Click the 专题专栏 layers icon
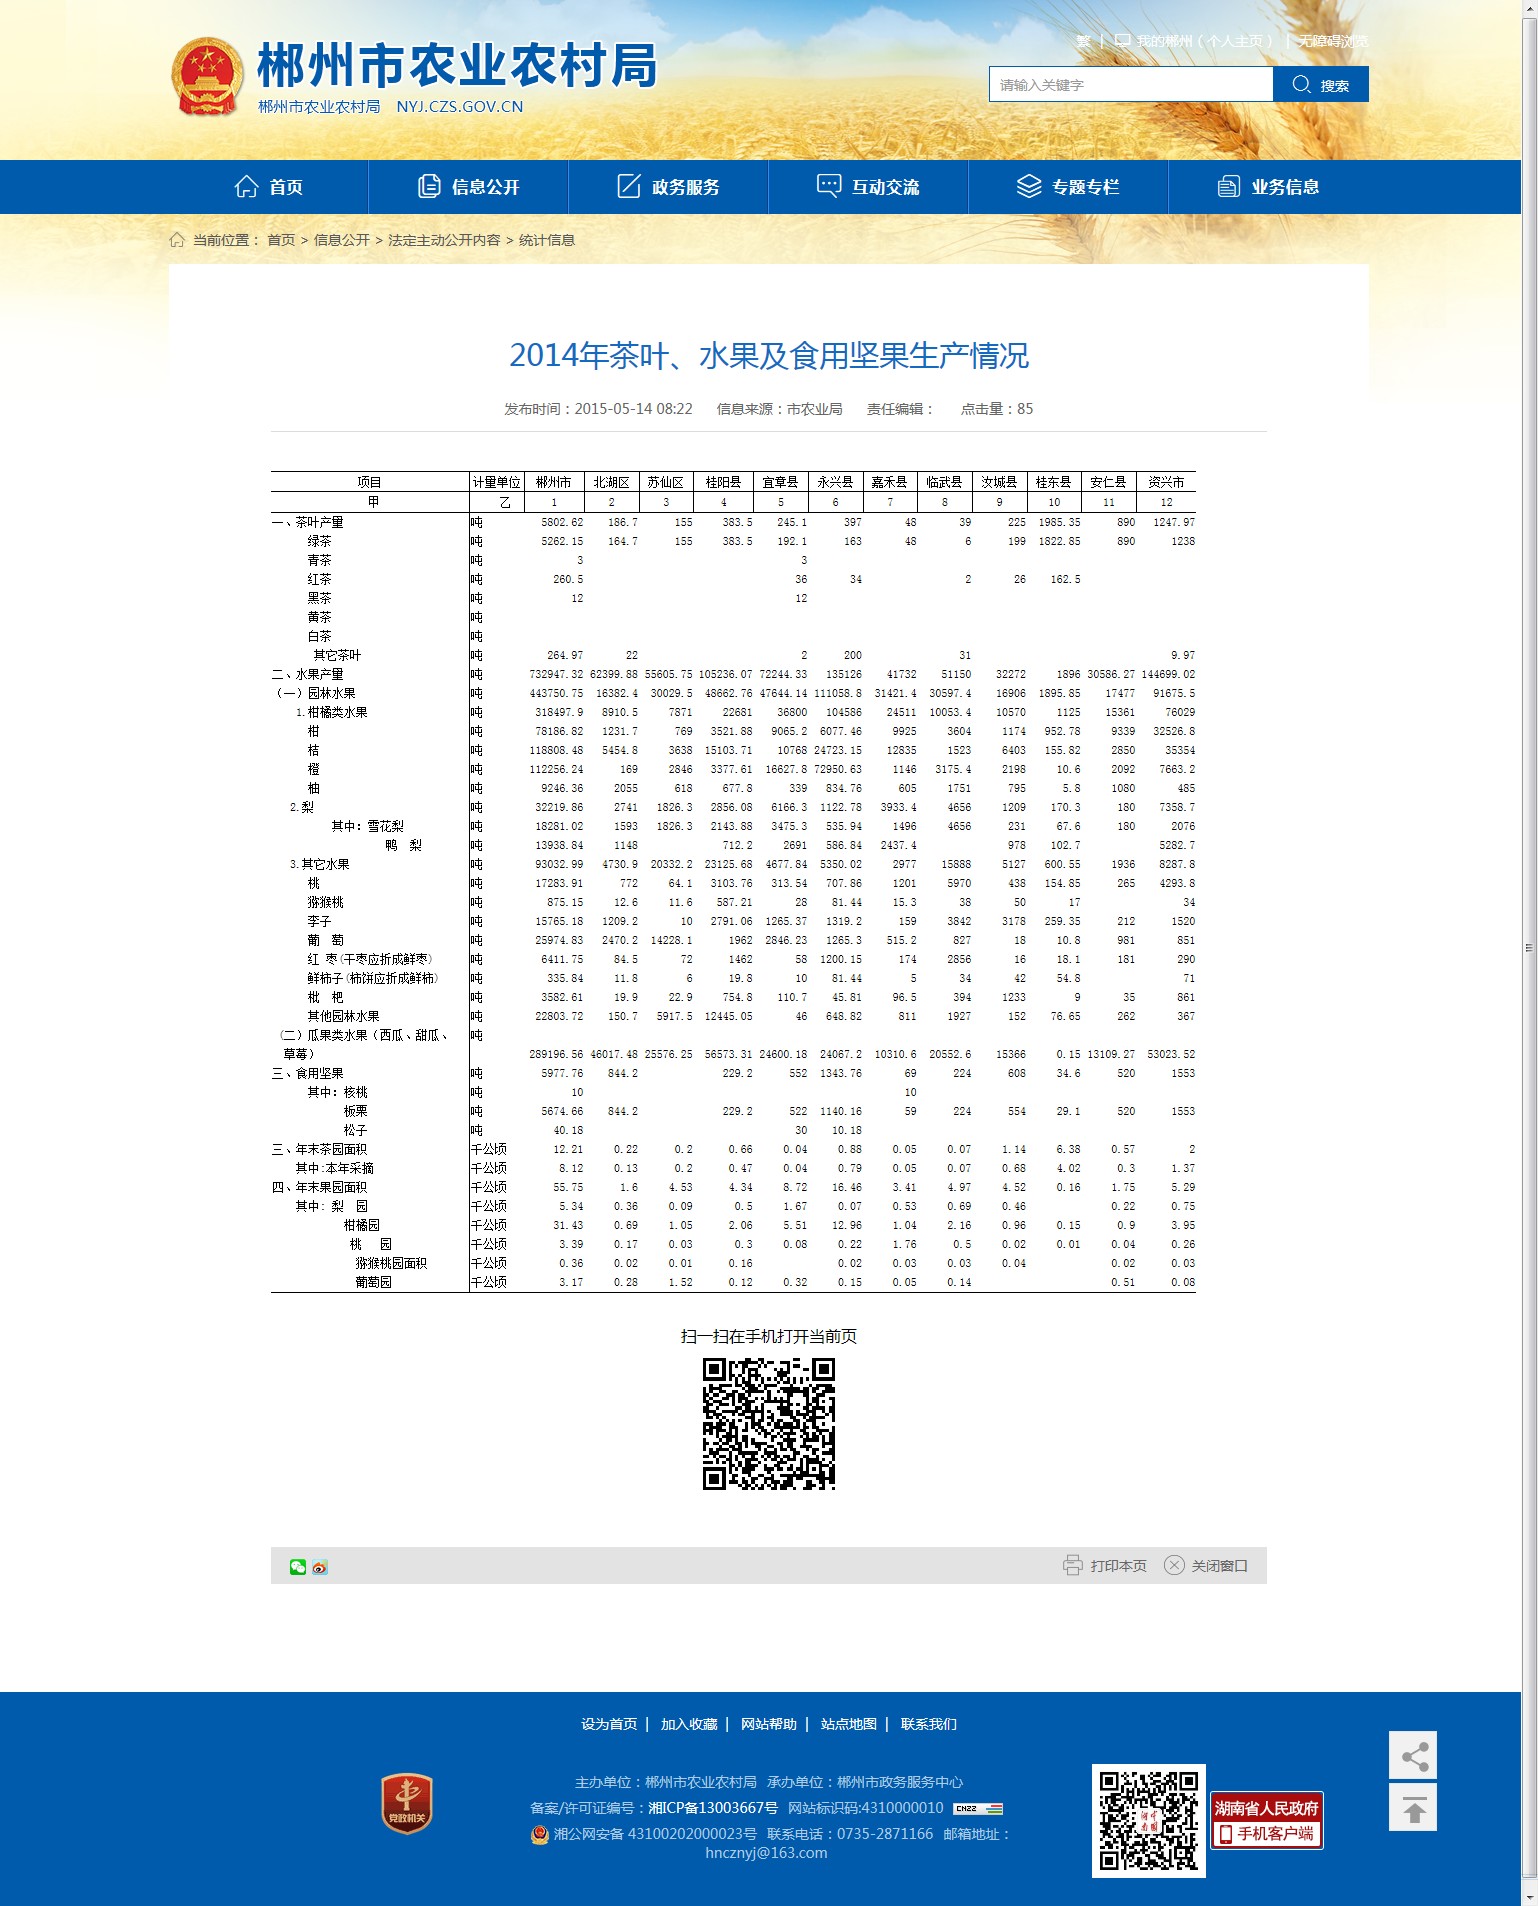 click(x=1029, y=186)
